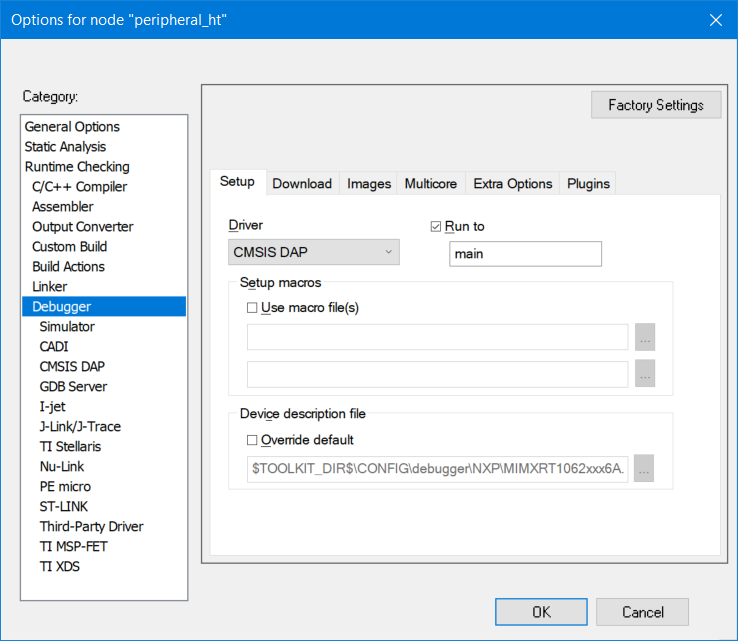
Task: Cancel the options dialog
Action: pos(642,612)
